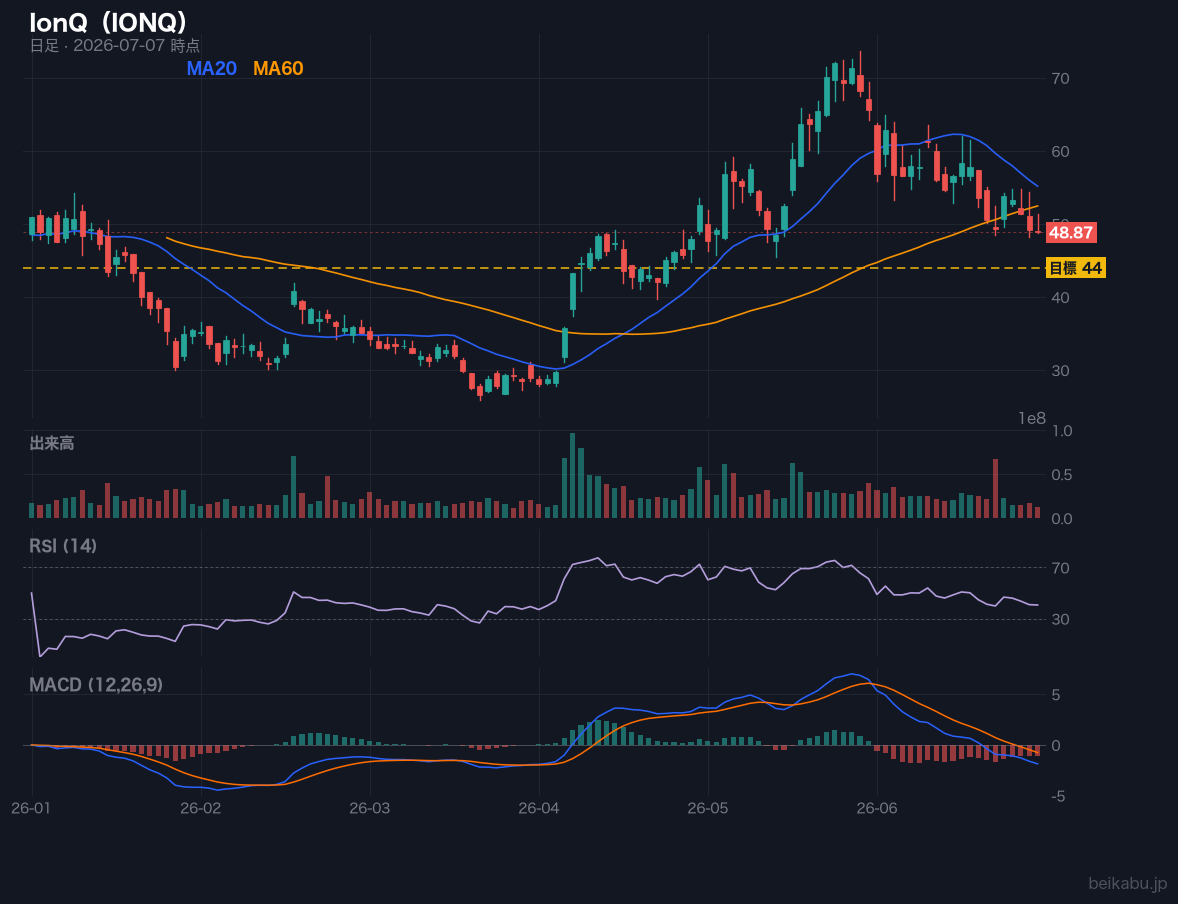Screen dimensions: 1178x904
Task: Click the MACD axis value -5
Action: [x=1058, y=797]
